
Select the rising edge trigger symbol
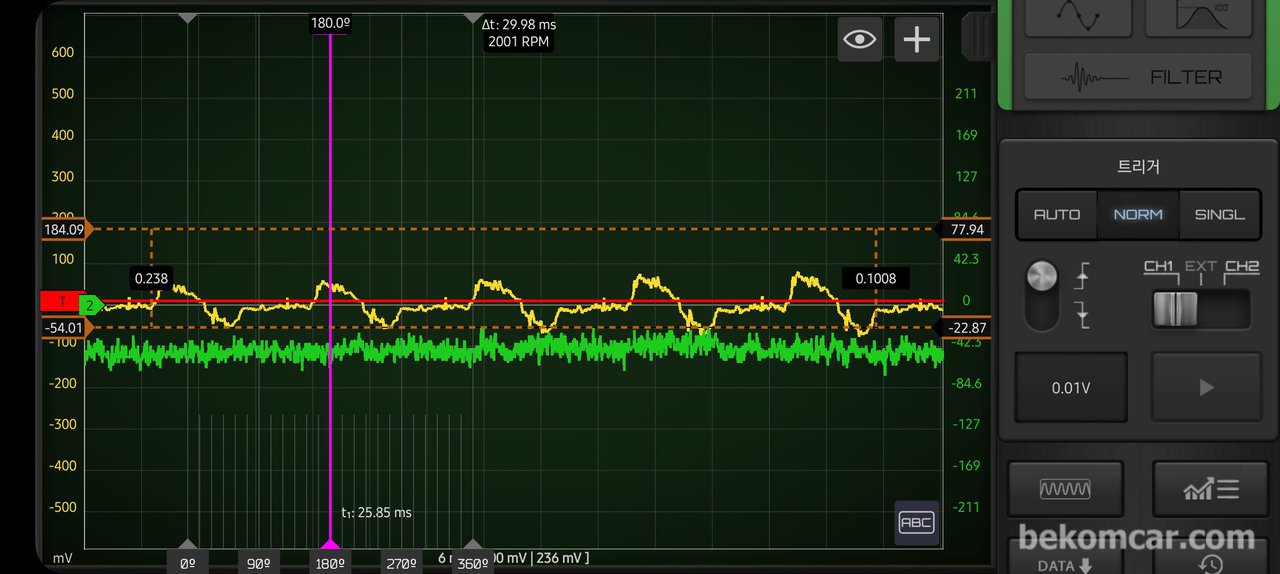pyautogui.click(x=1082, y=276)
